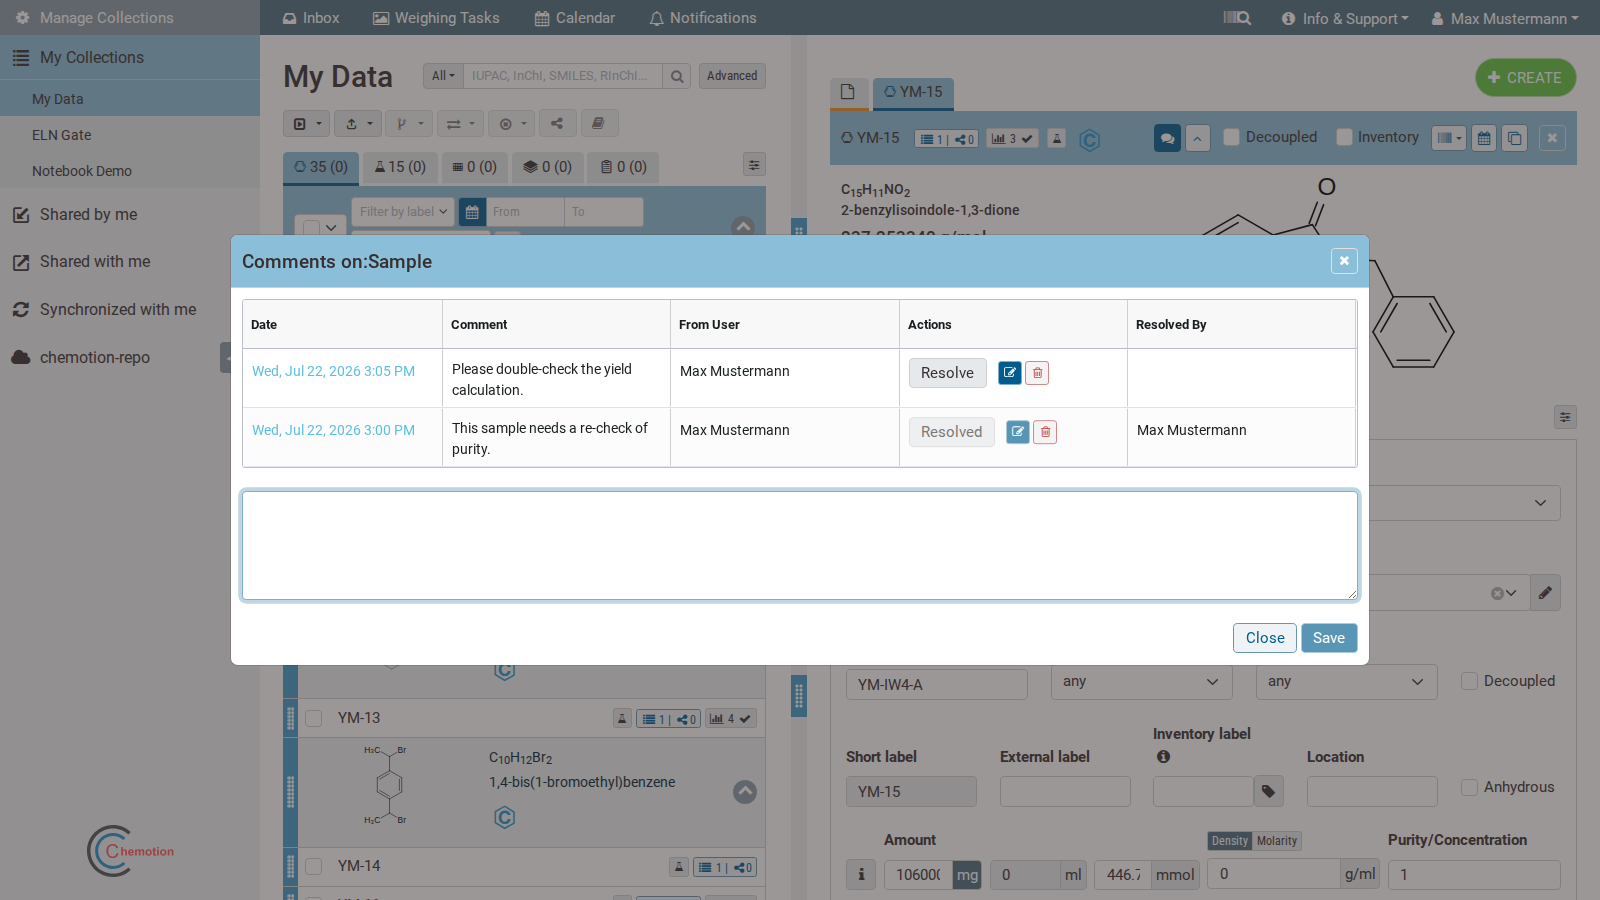Click the Density toggle label
The width and height of the screenshot is (1600, 900).
coord(1230,841)
